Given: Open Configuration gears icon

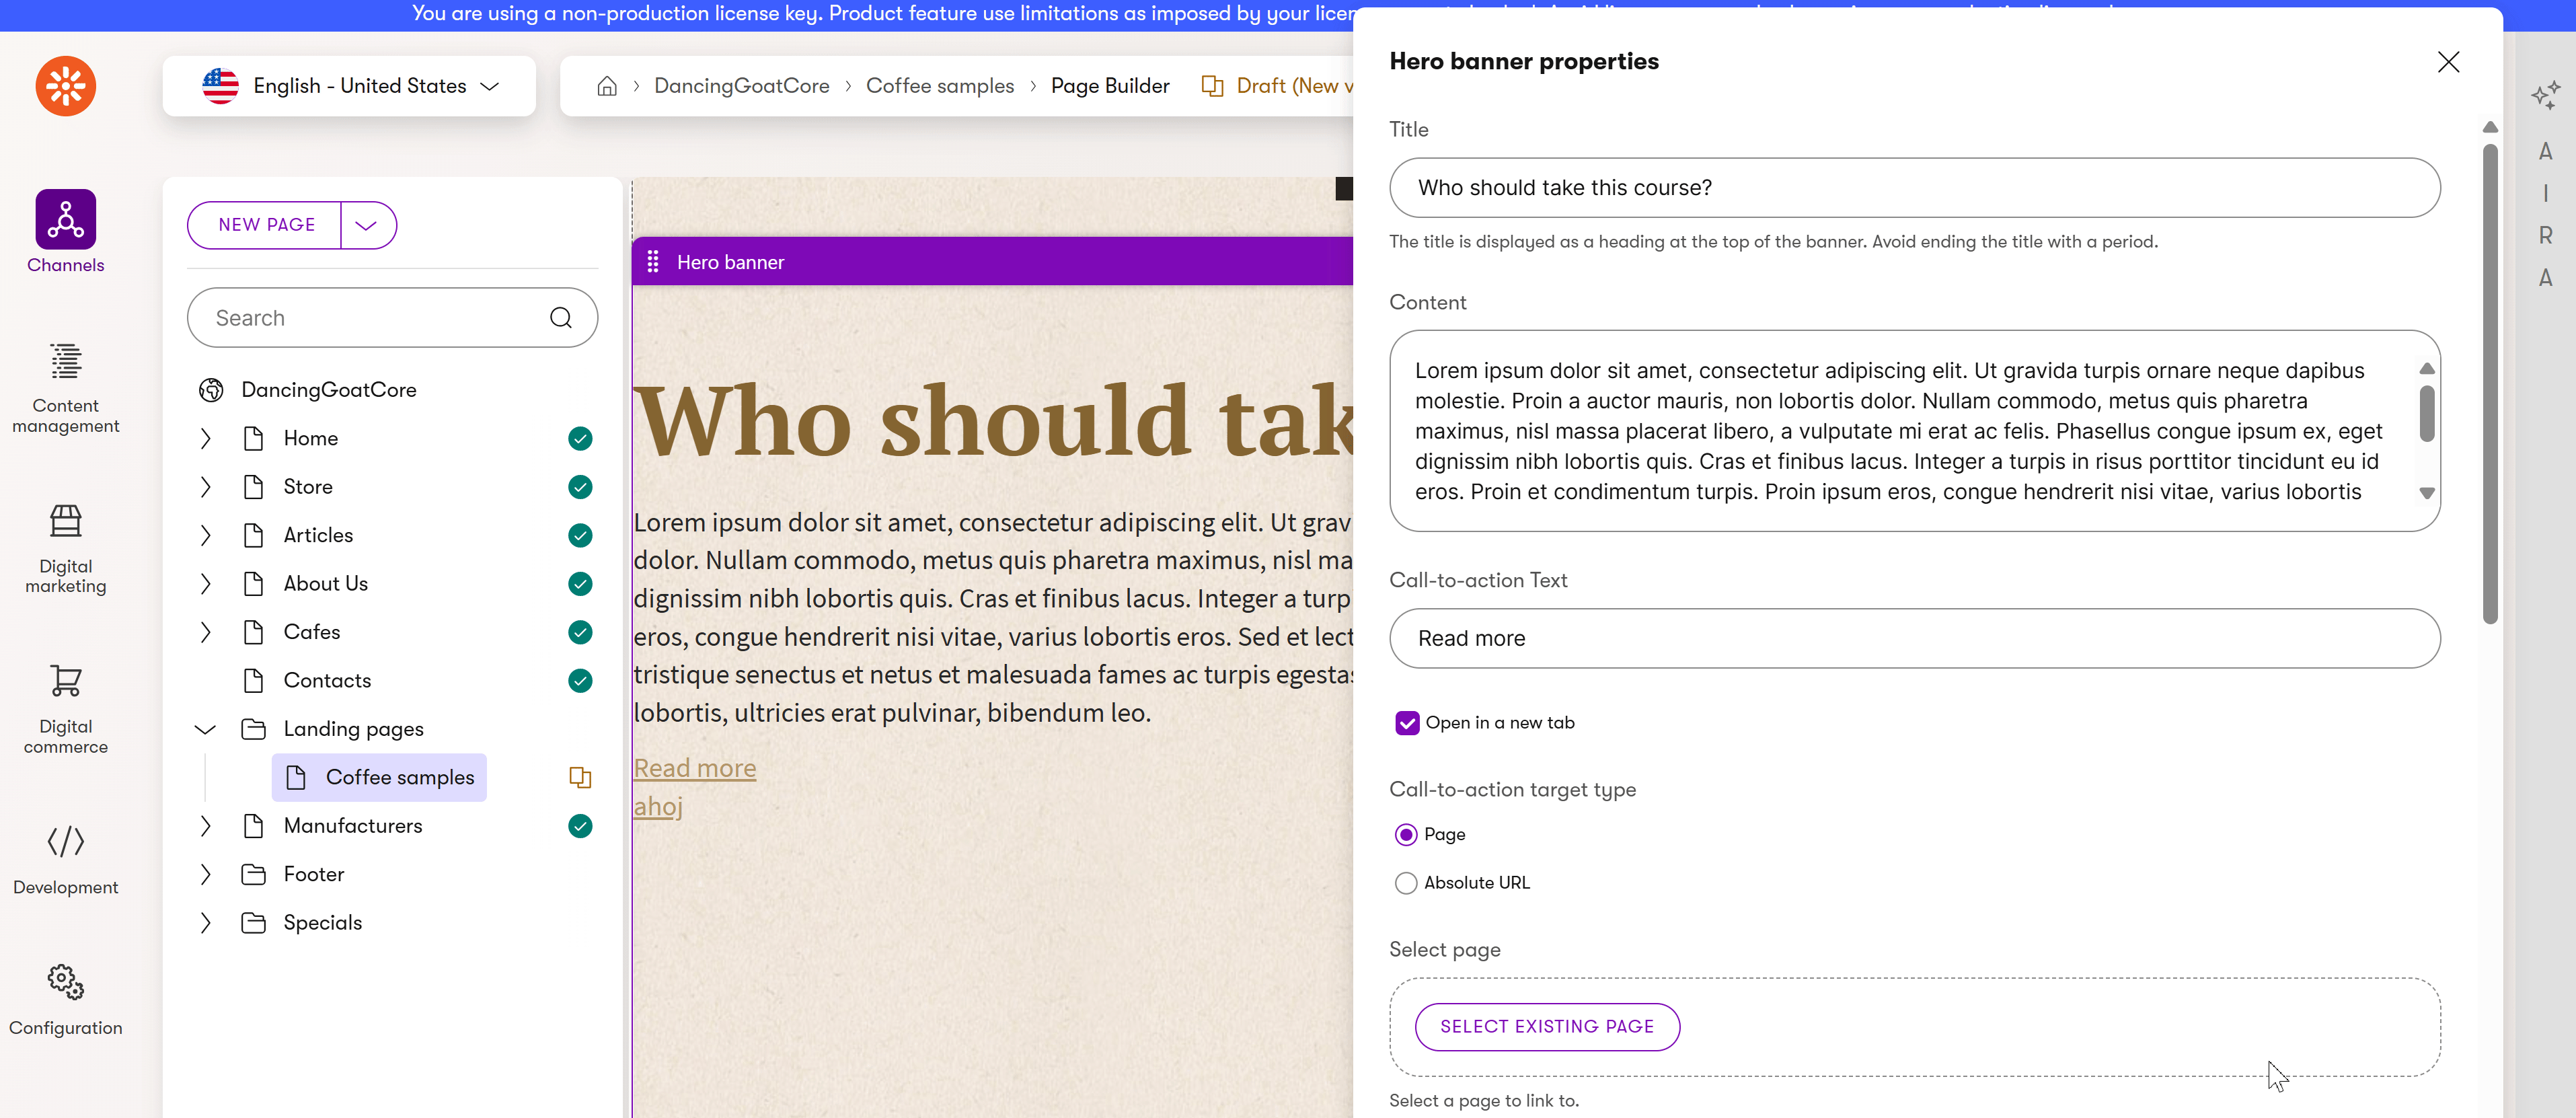Looking at the screenshot, I should [66, 982].
